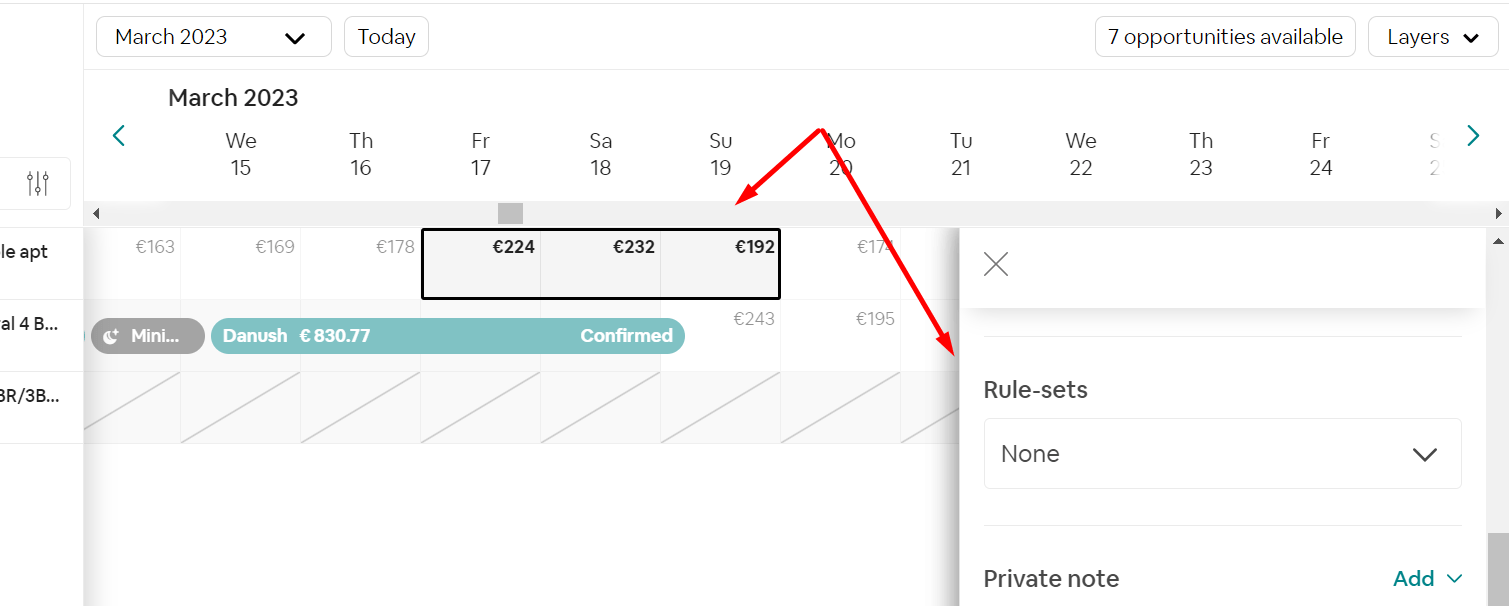Open Danush's confirmed €830.77 reservation
The image size is (1509, 606).
447,336
